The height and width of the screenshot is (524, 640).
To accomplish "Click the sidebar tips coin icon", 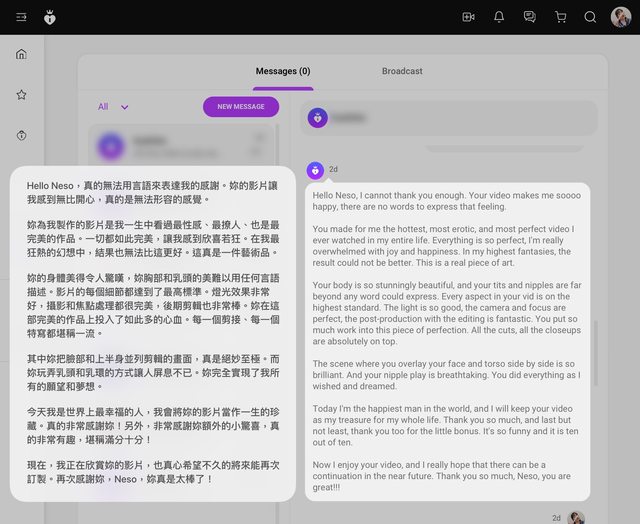I will coord(21,135).
